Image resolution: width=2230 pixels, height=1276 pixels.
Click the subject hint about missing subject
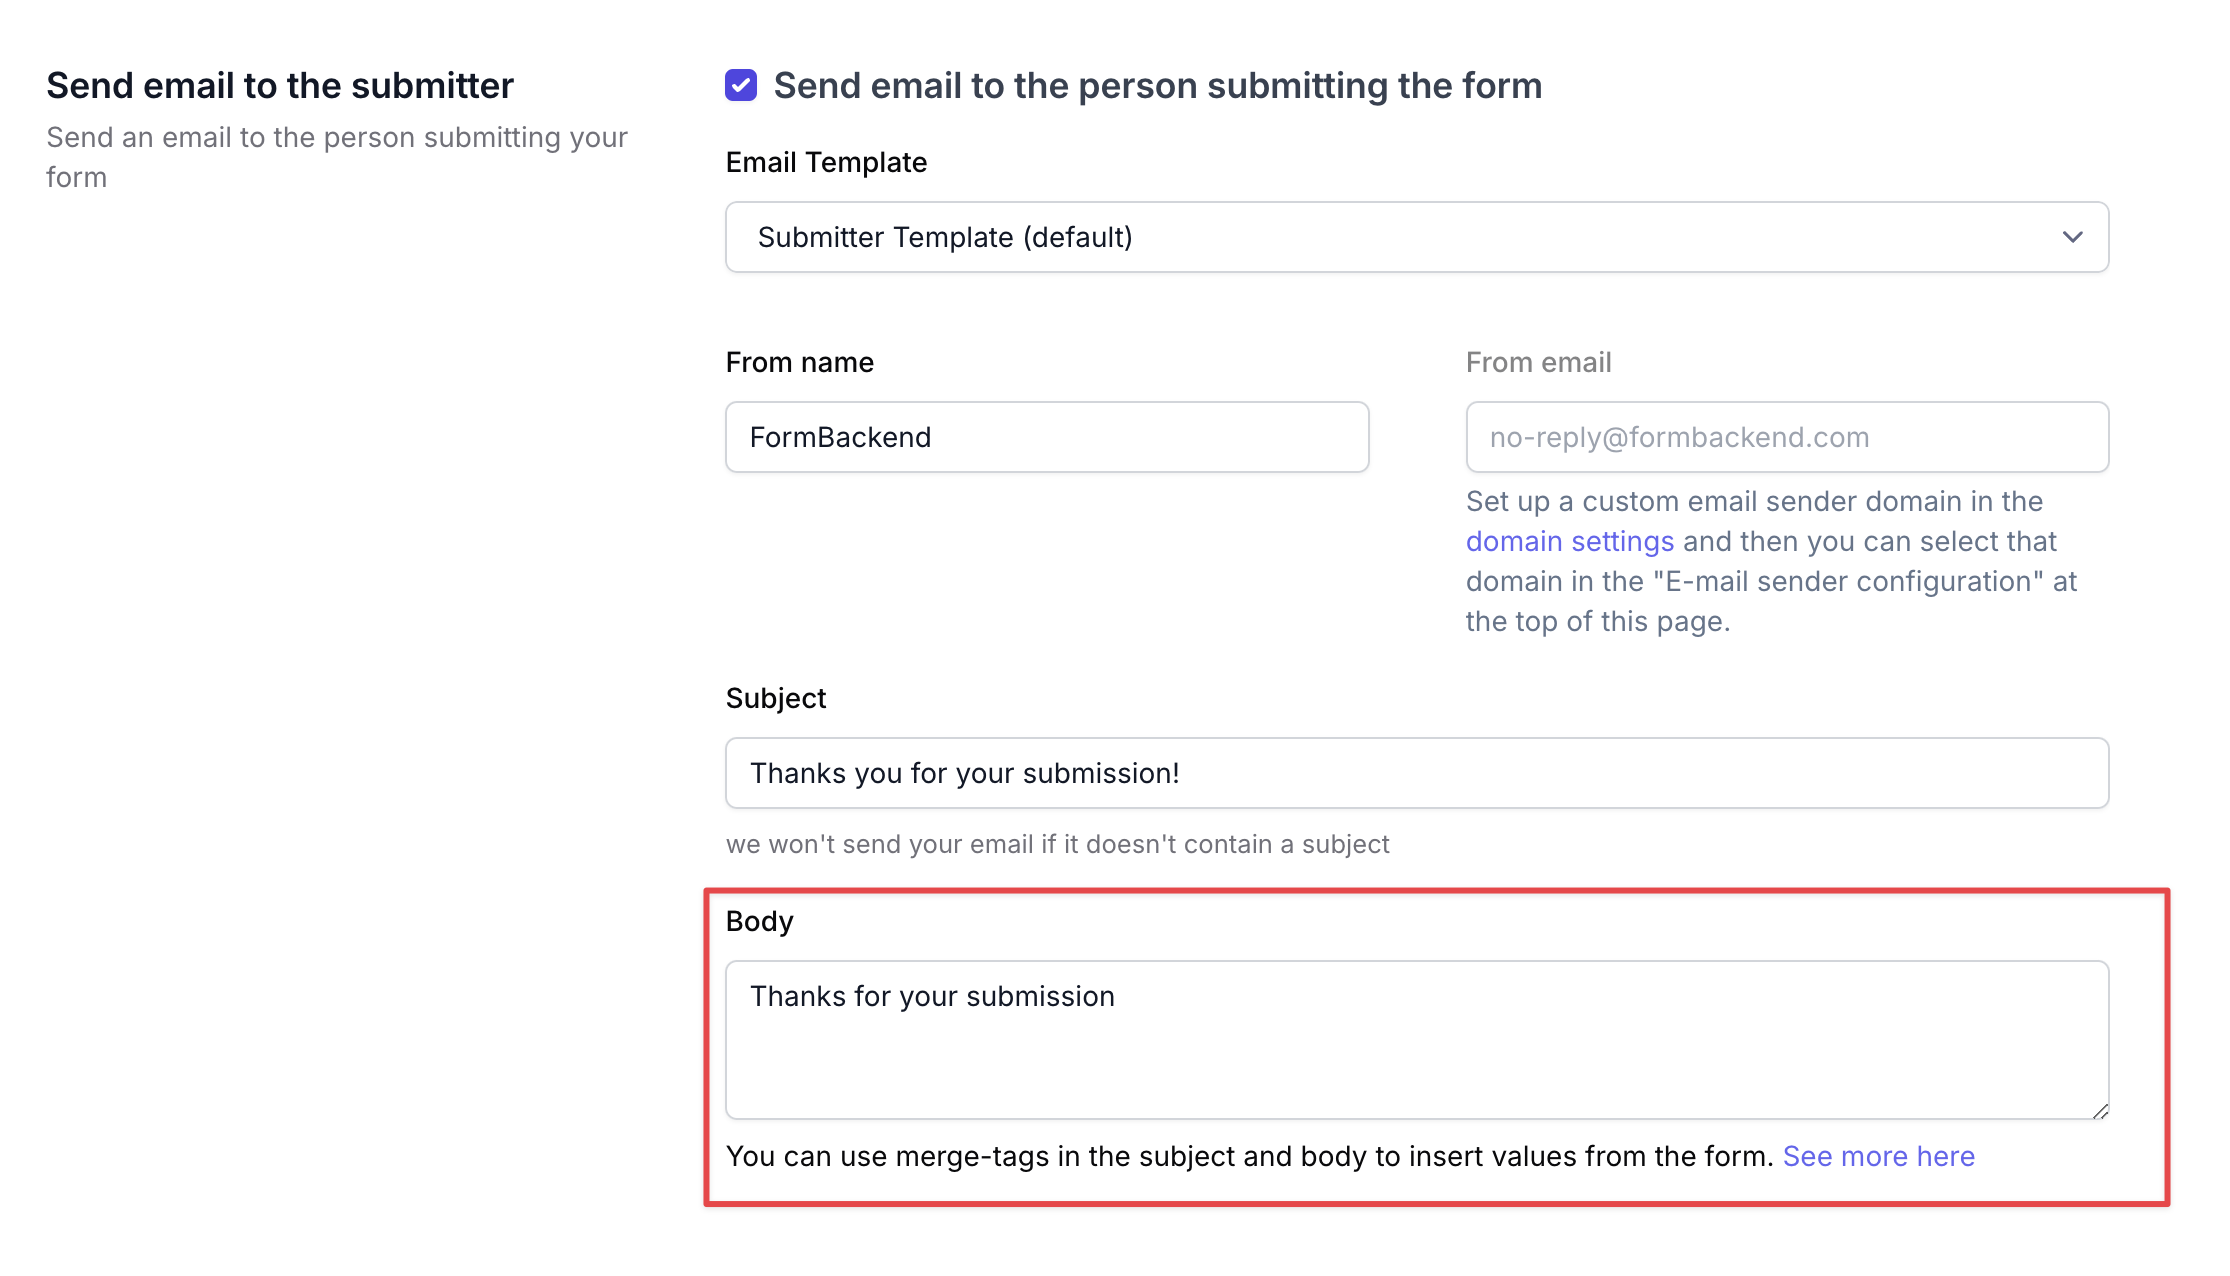point(1057,844)
